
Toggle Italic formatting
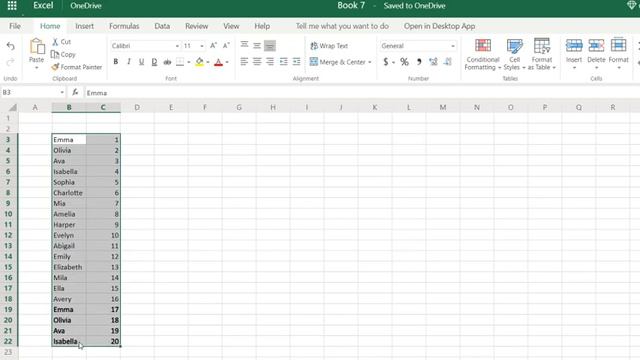(x=129, y=62)
